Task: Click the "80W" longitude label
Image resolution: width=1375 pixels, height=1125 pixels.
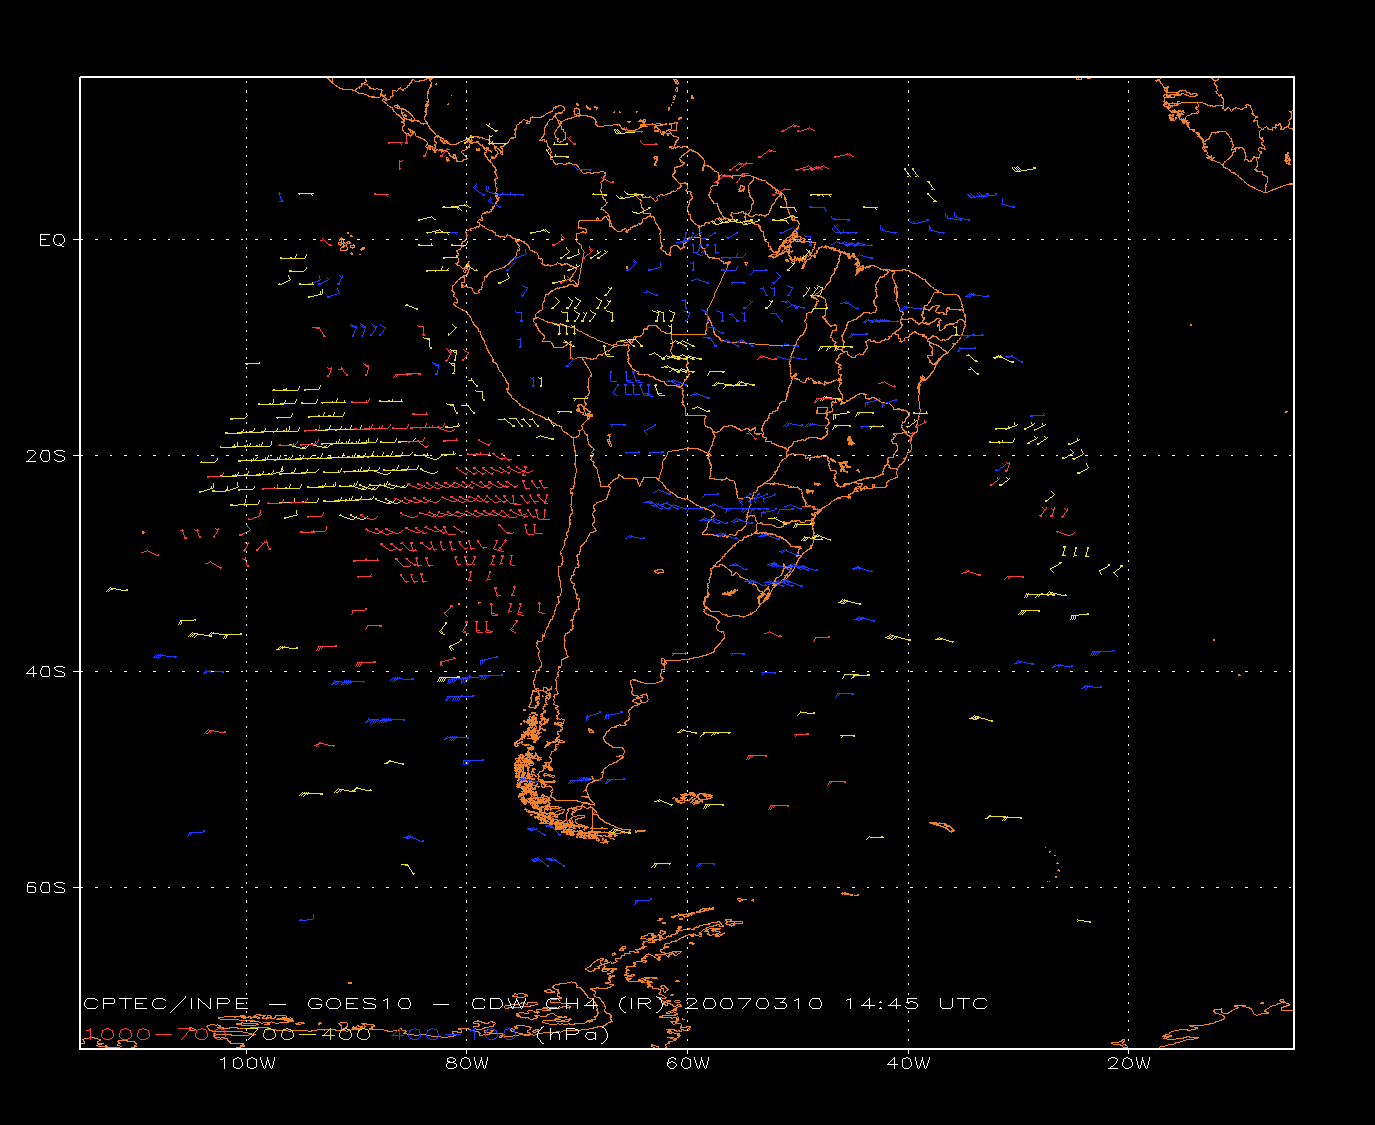Action: [467, 1063]
